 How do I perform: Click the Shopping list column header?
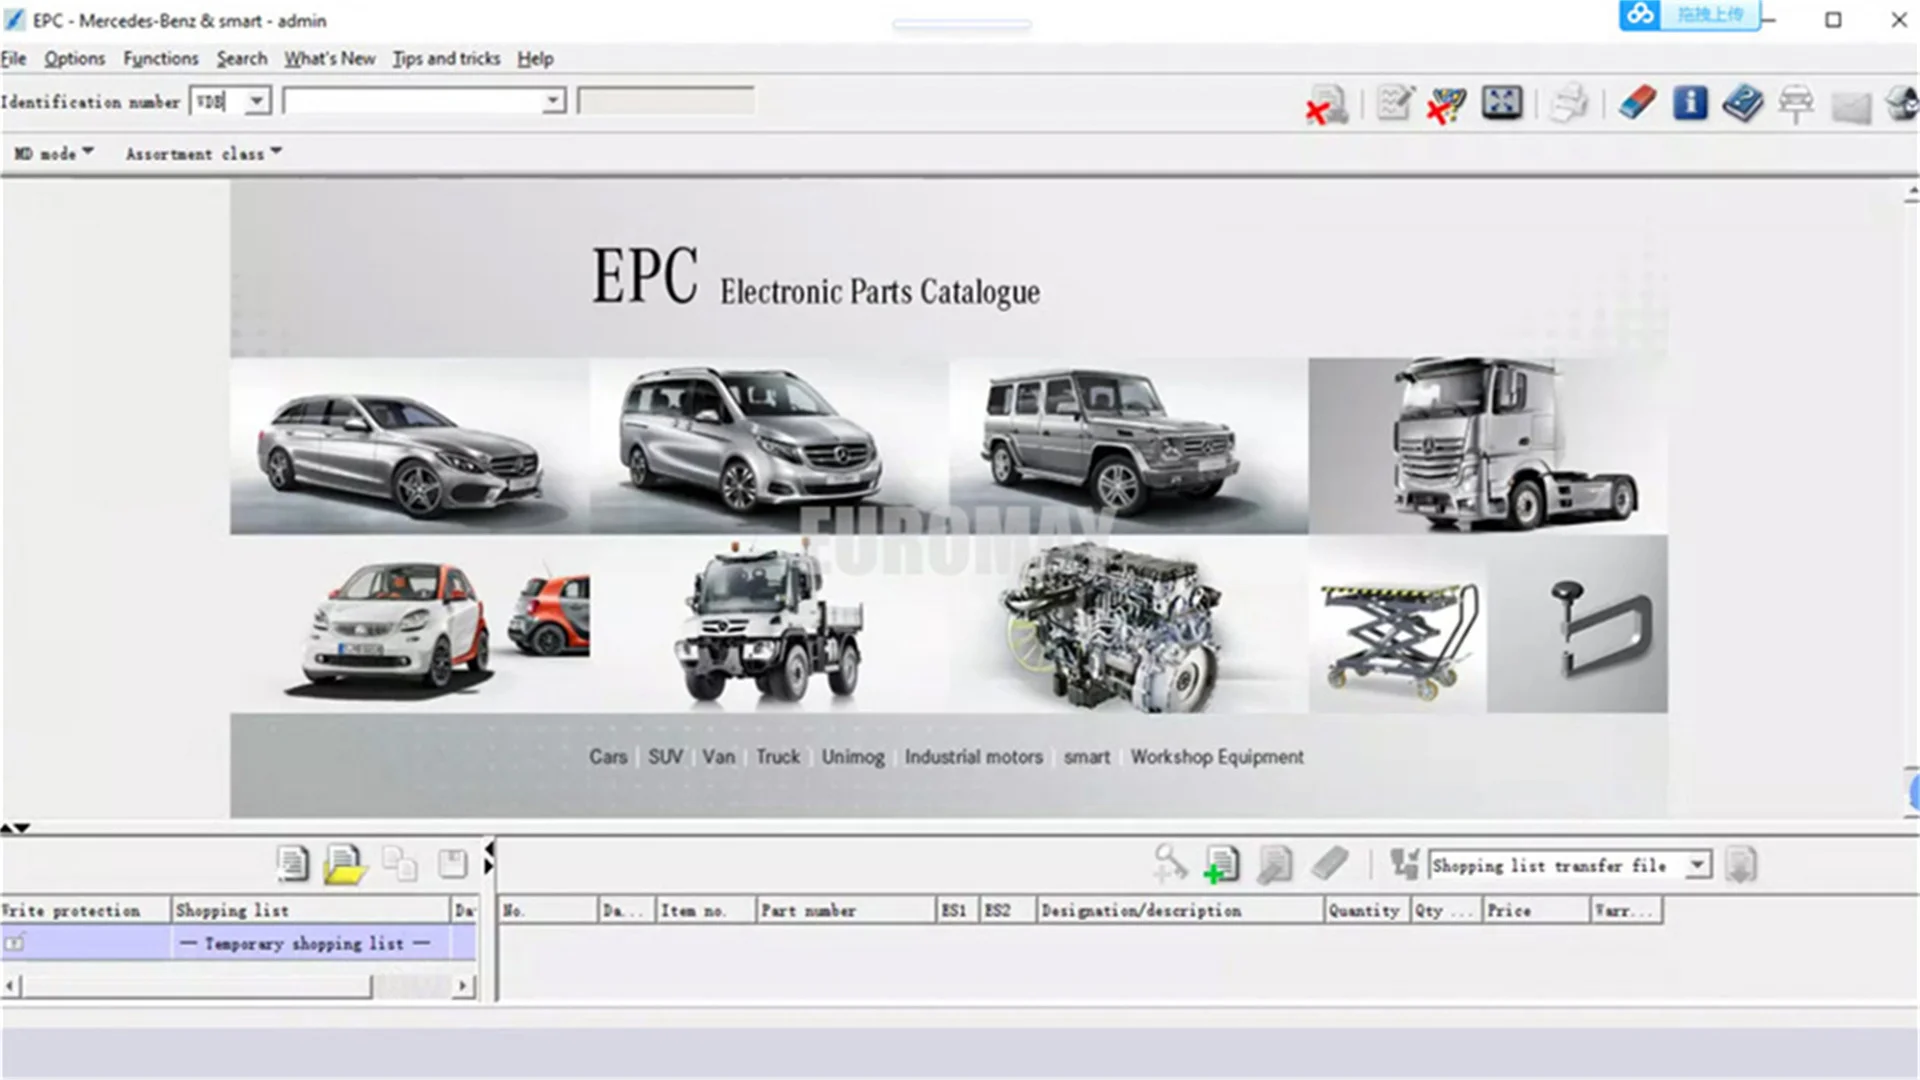pos(310,910)
